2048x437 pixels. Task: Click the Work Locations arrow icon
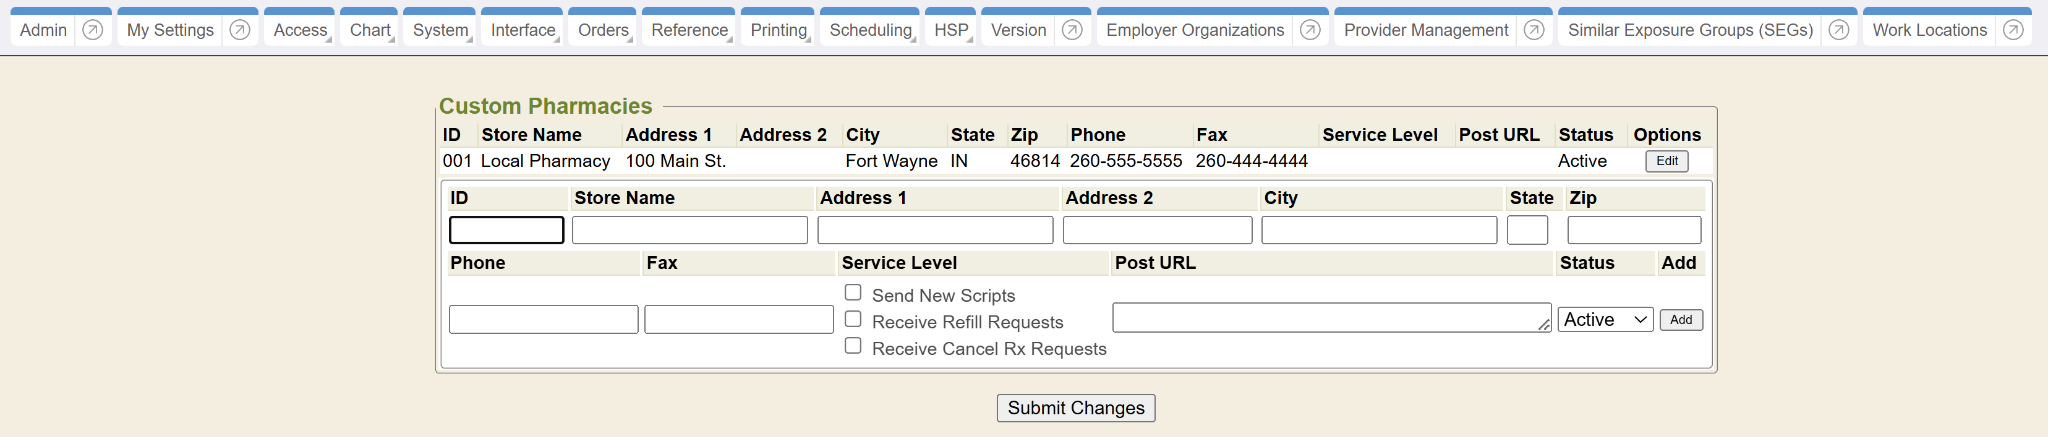coord(2013,30)
